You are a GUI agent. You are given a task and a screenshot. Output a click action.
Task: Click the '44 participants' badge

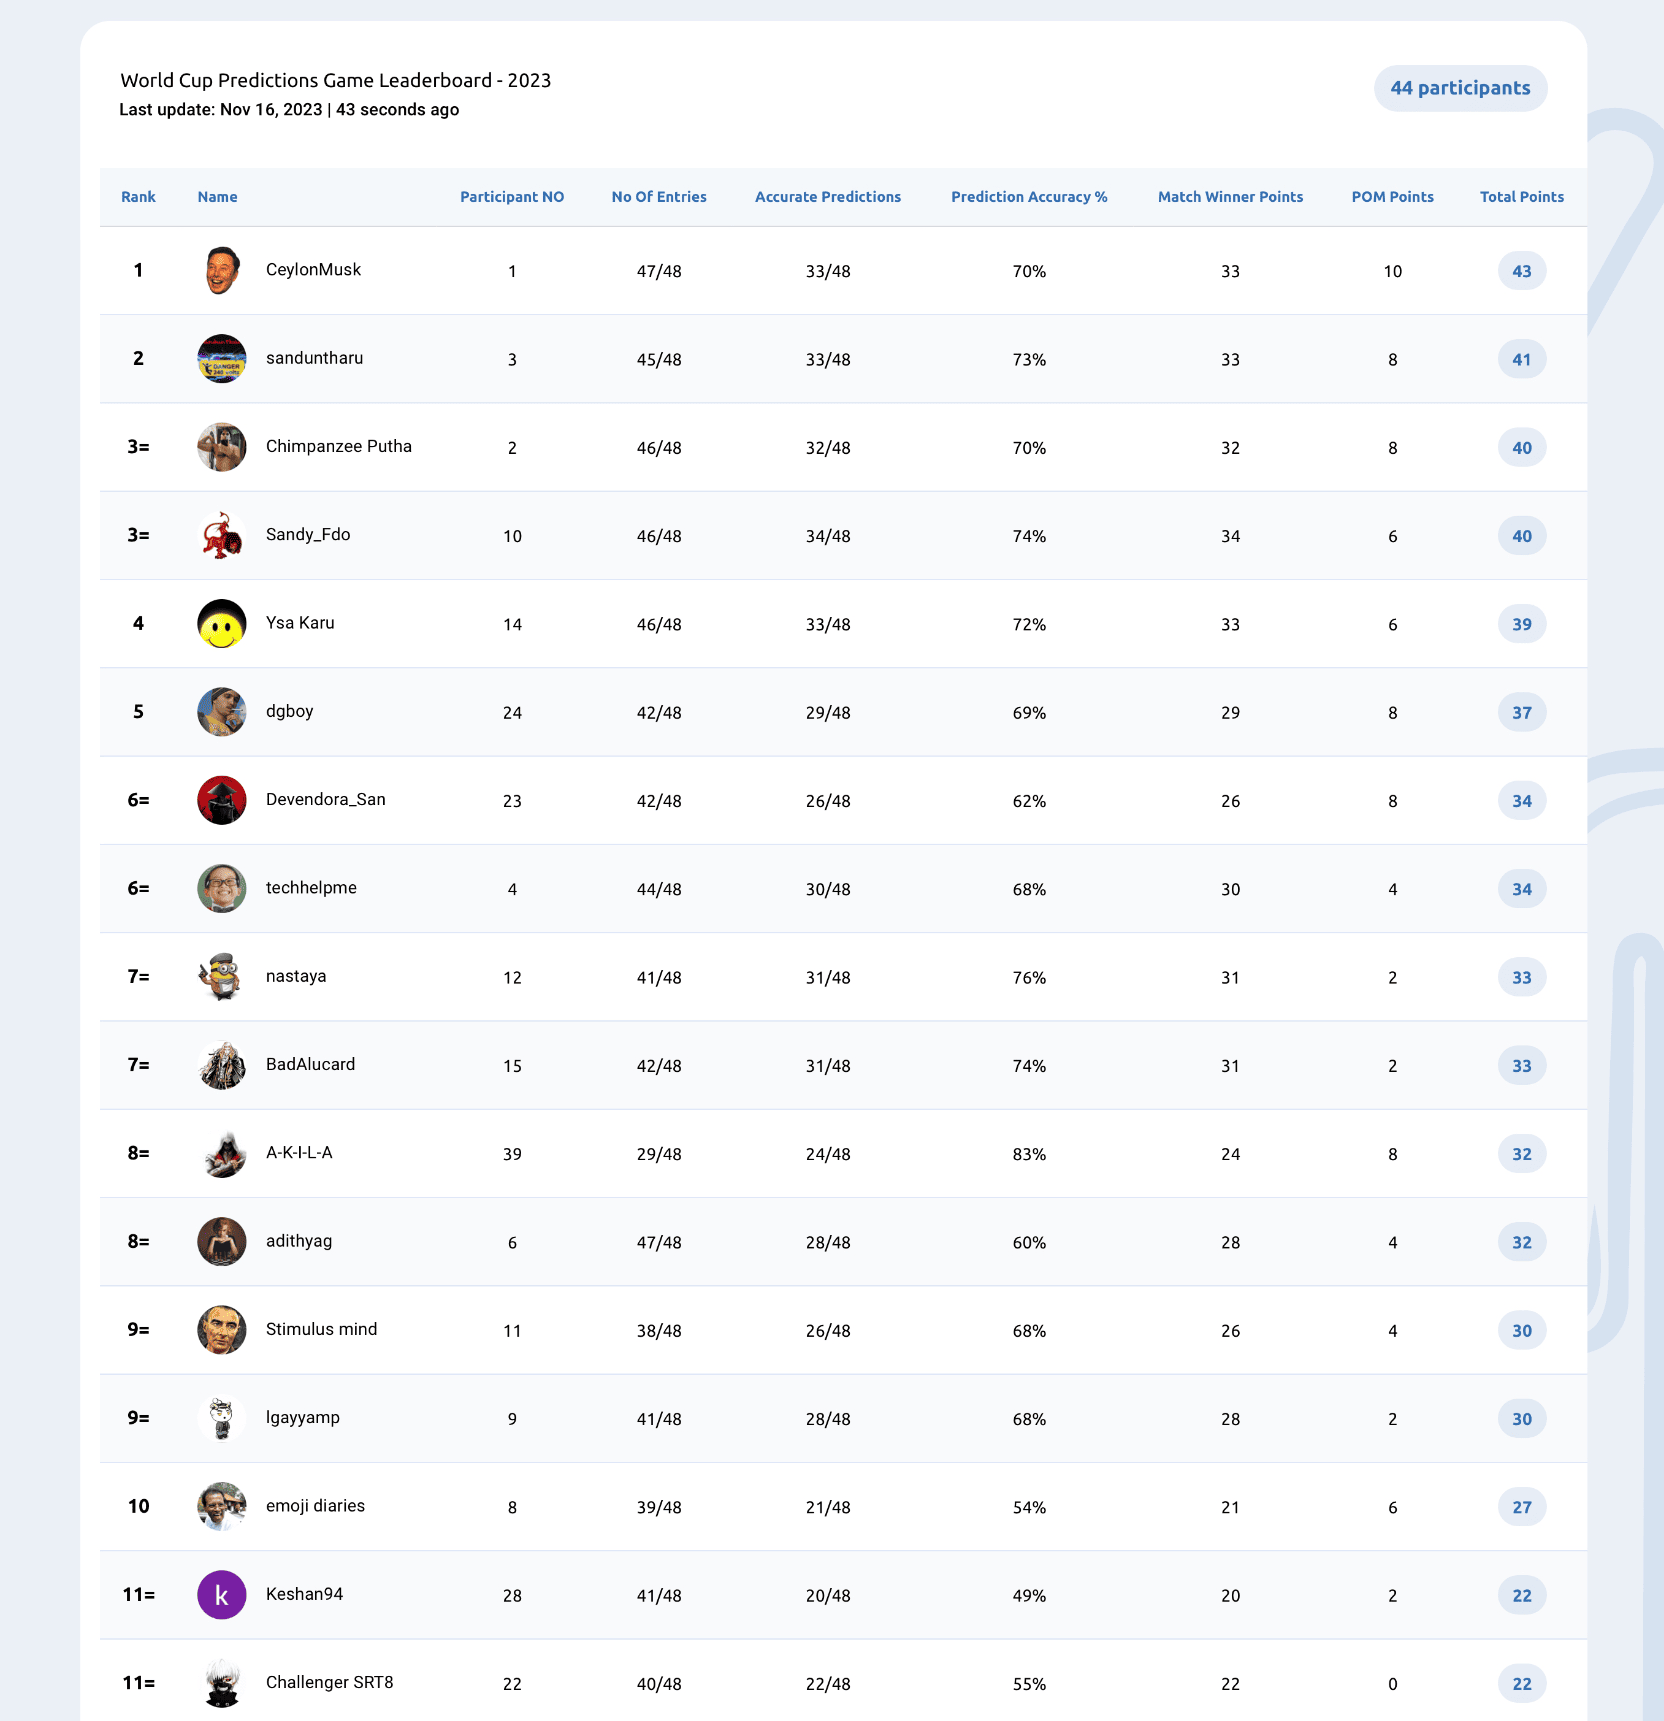tap(1460, 88)
